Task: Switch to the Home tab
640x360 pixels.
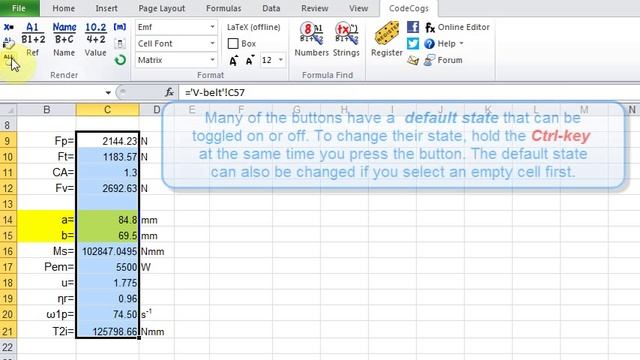Action: [x=64, y=8]
